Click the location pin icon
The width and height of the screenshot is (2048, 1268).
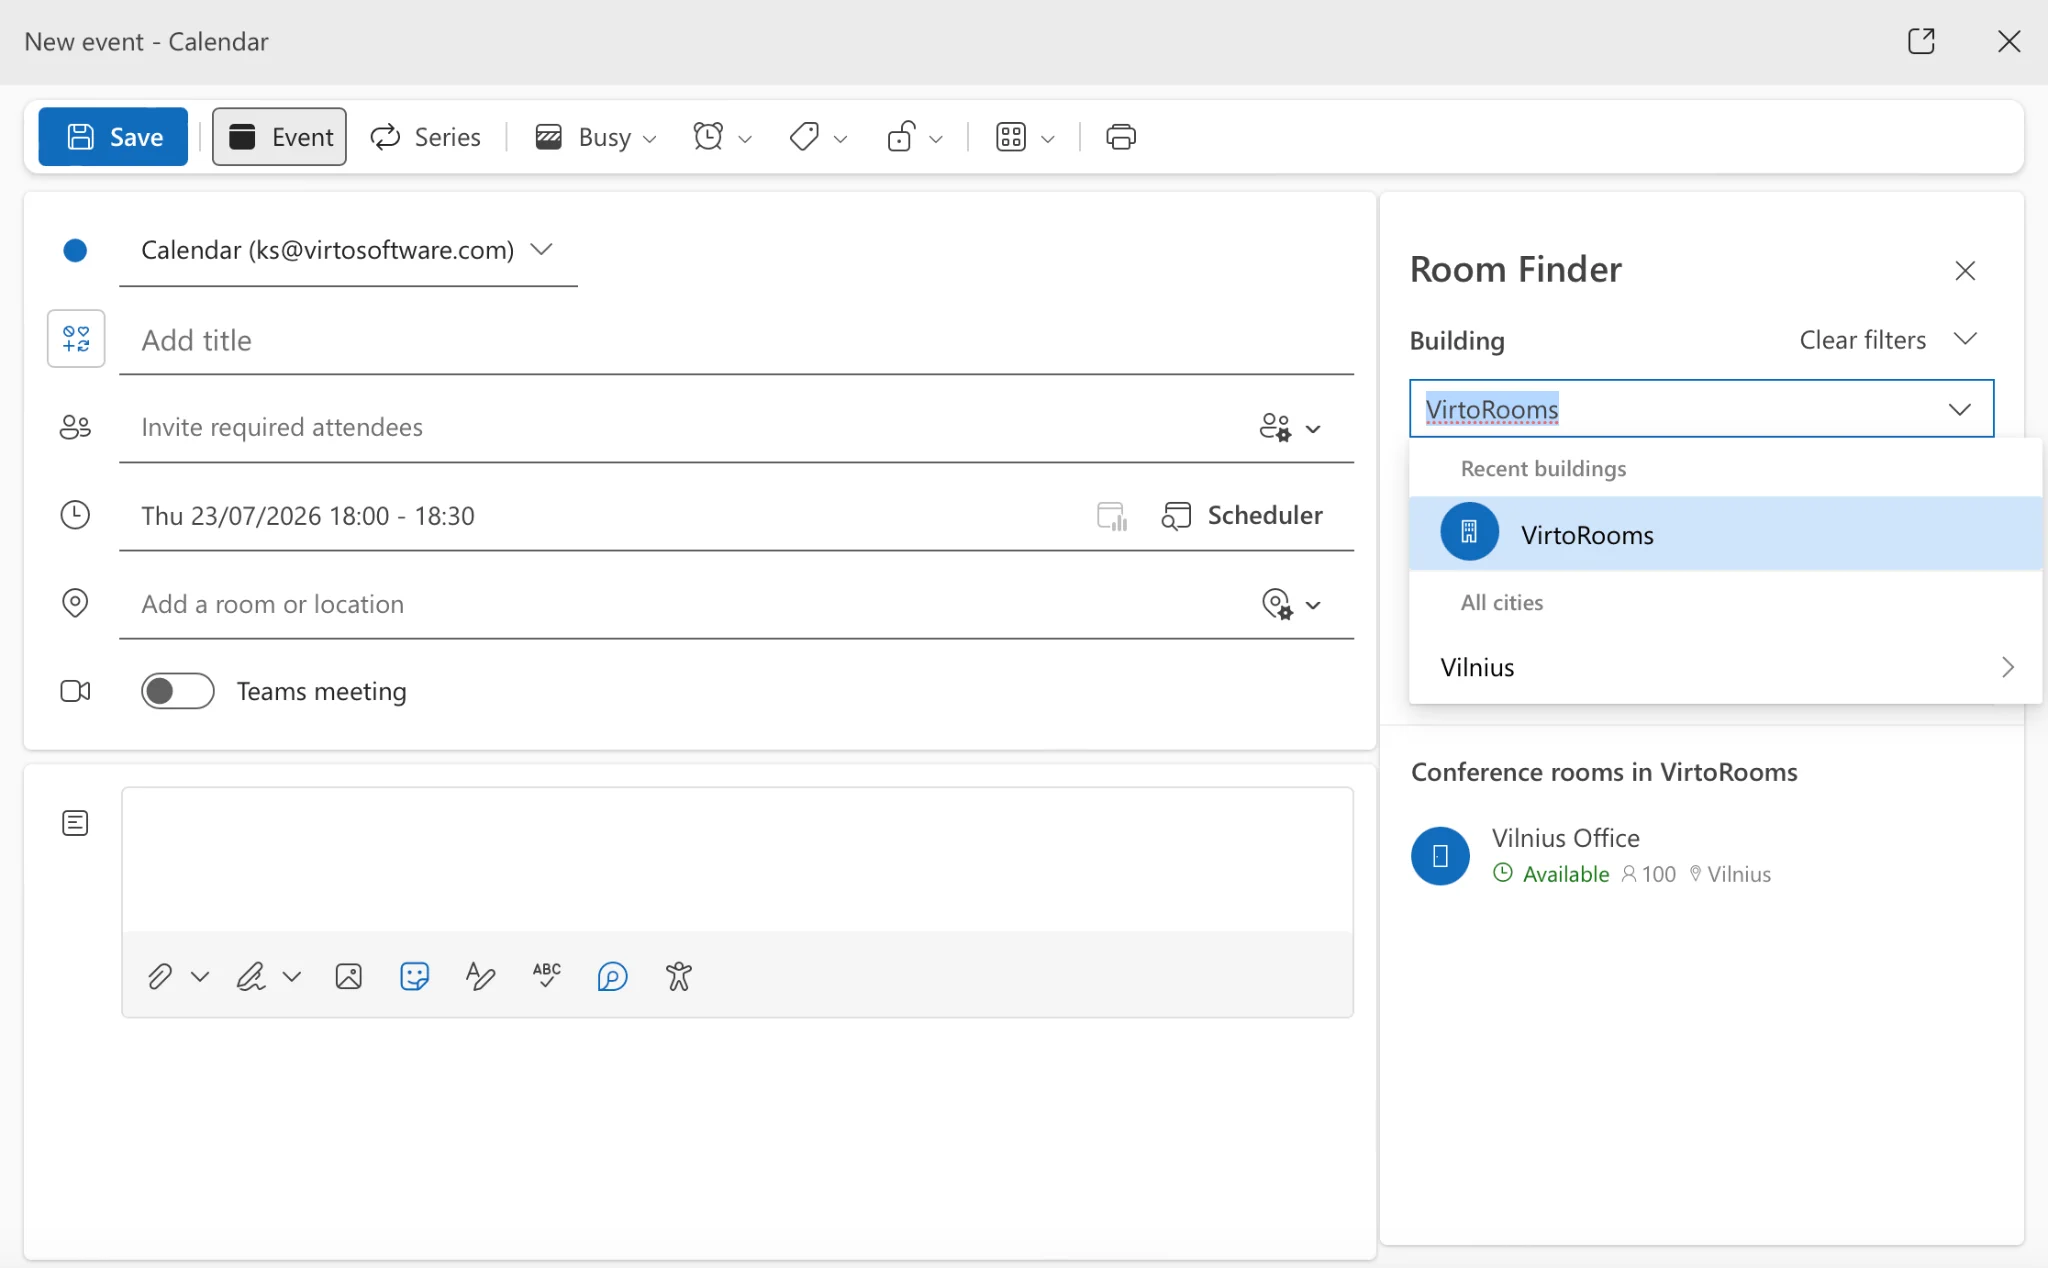(x=75, y=603)
